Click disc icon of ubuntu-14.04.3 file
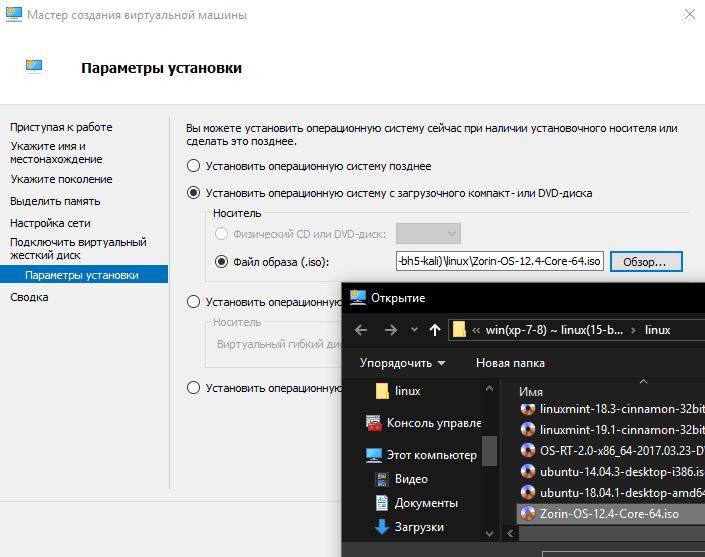Viewport: 705px width, 557px height. coord(528,471)
